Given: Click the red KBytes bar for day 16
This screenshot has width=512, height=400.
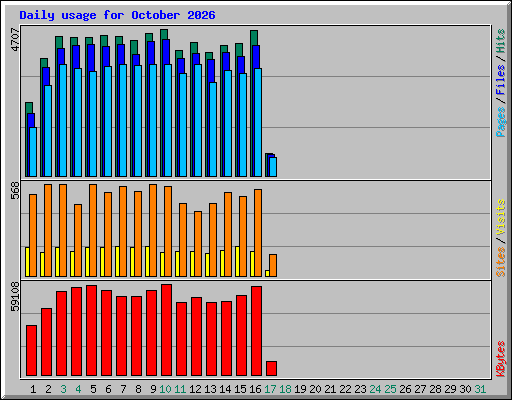Looking at the screenshot, I should coord(256,331).
